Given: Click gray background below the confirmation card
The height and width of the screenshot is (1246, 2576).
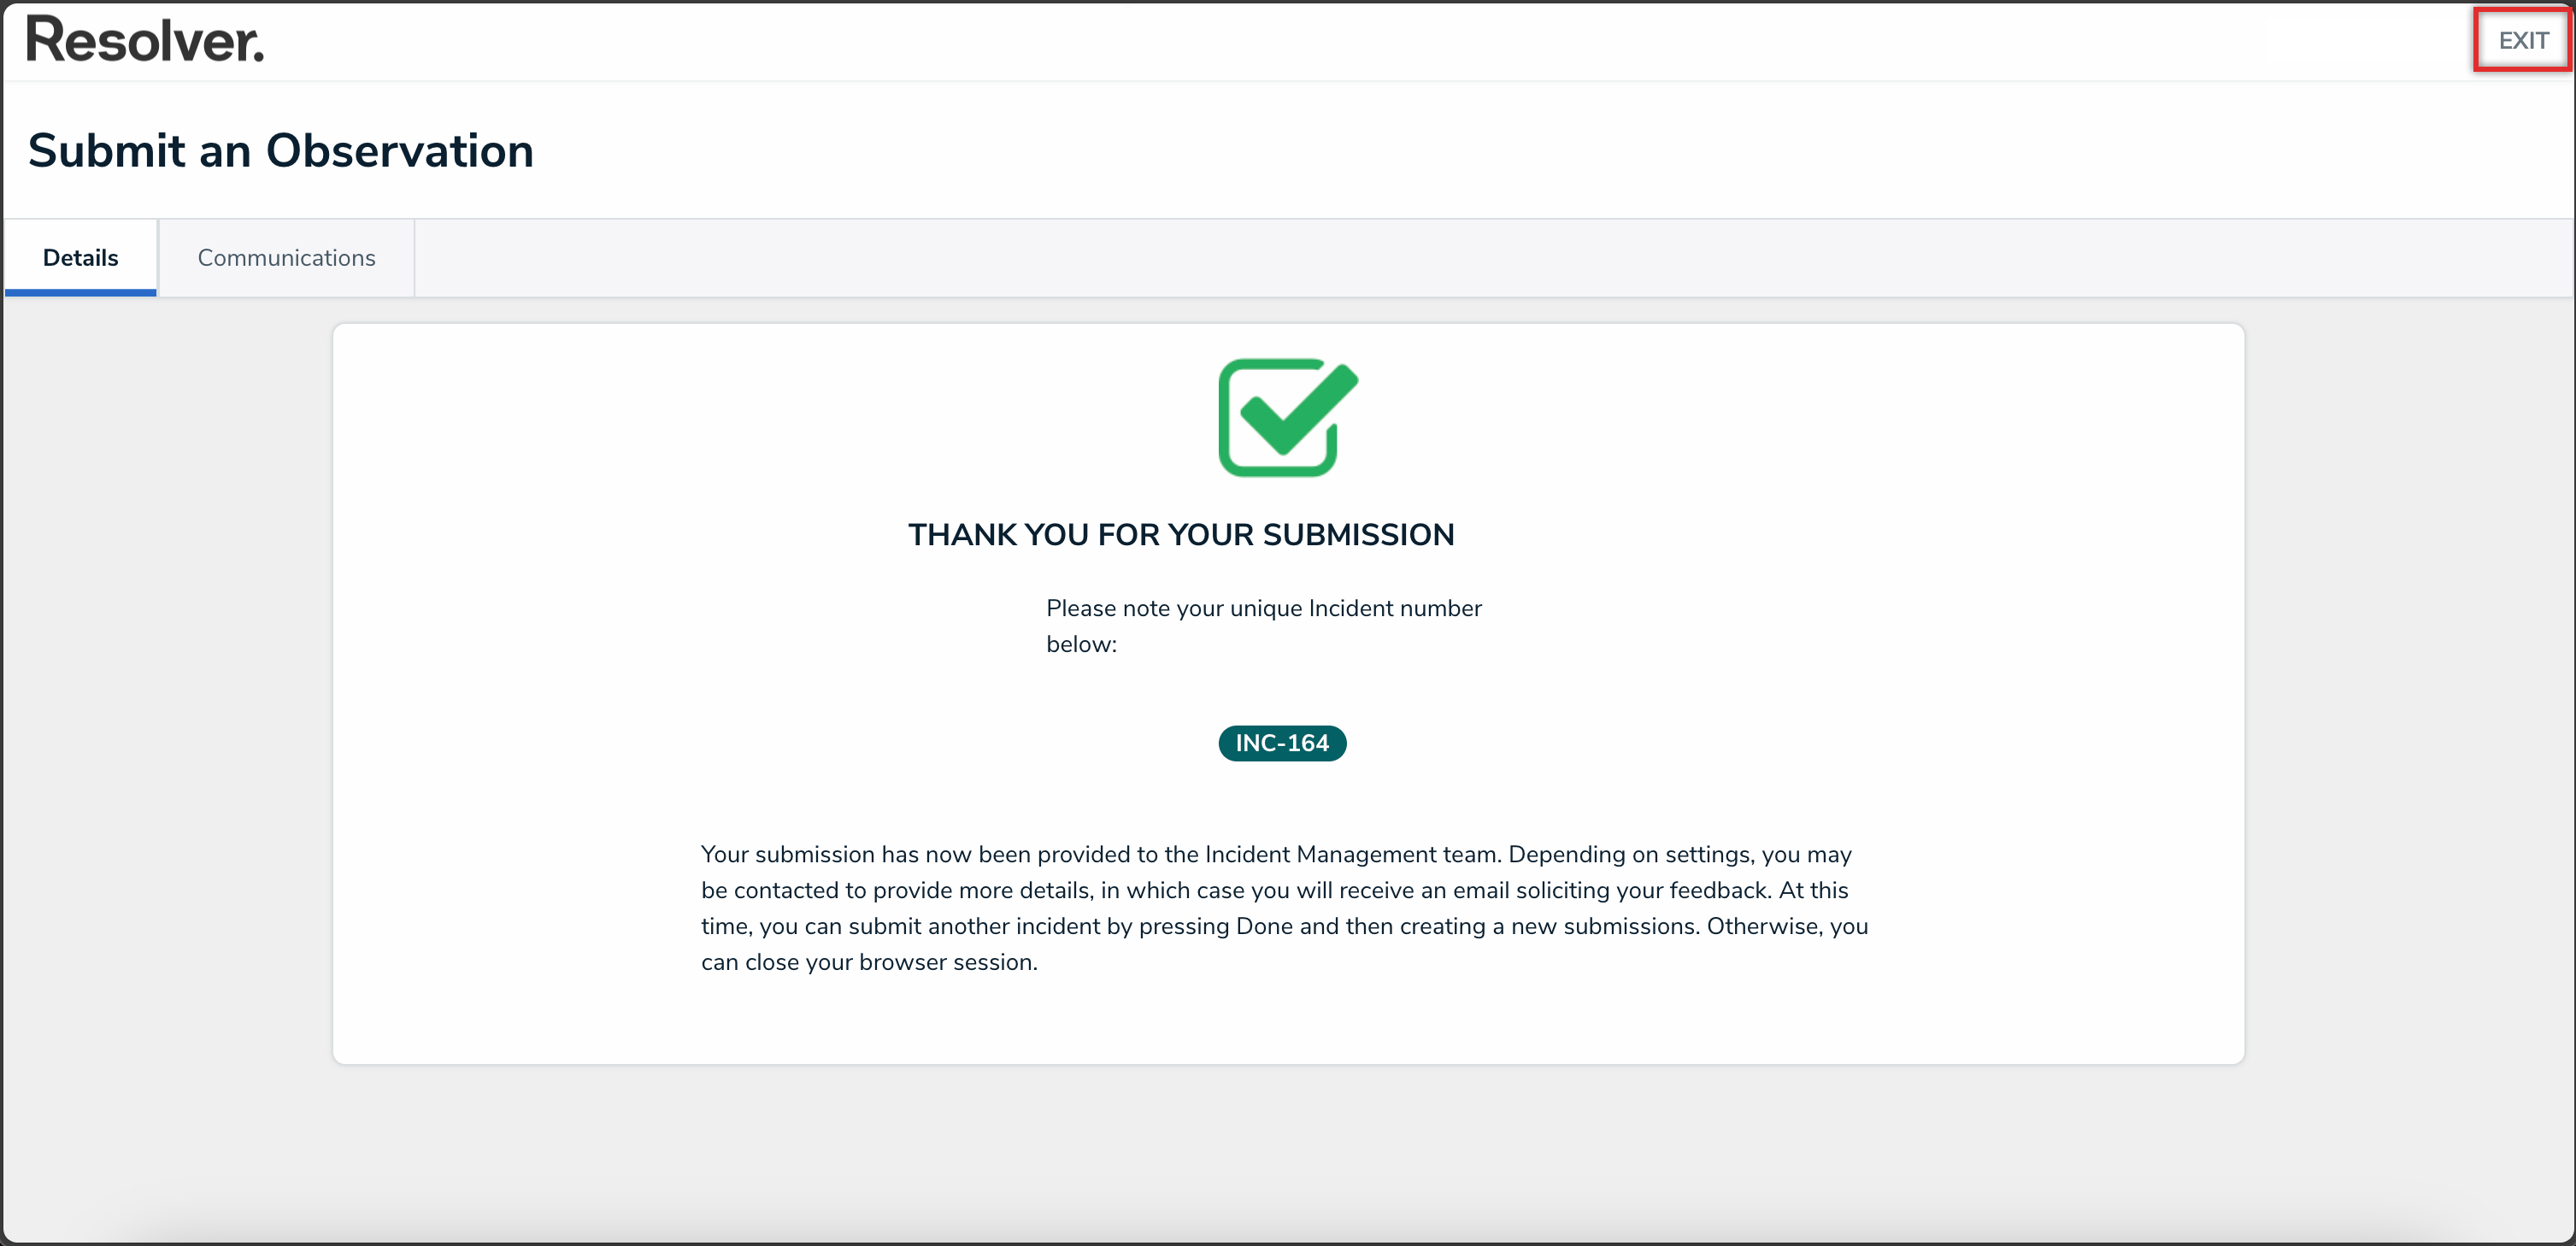Looking at the screenshot, I should (x=1288, y=1150).
